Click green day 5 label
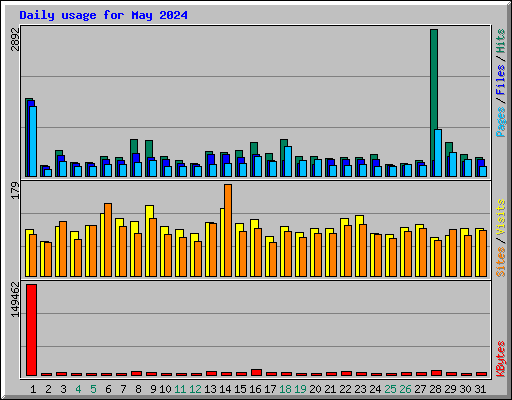The image size is (512, 400). coord(93,389)
